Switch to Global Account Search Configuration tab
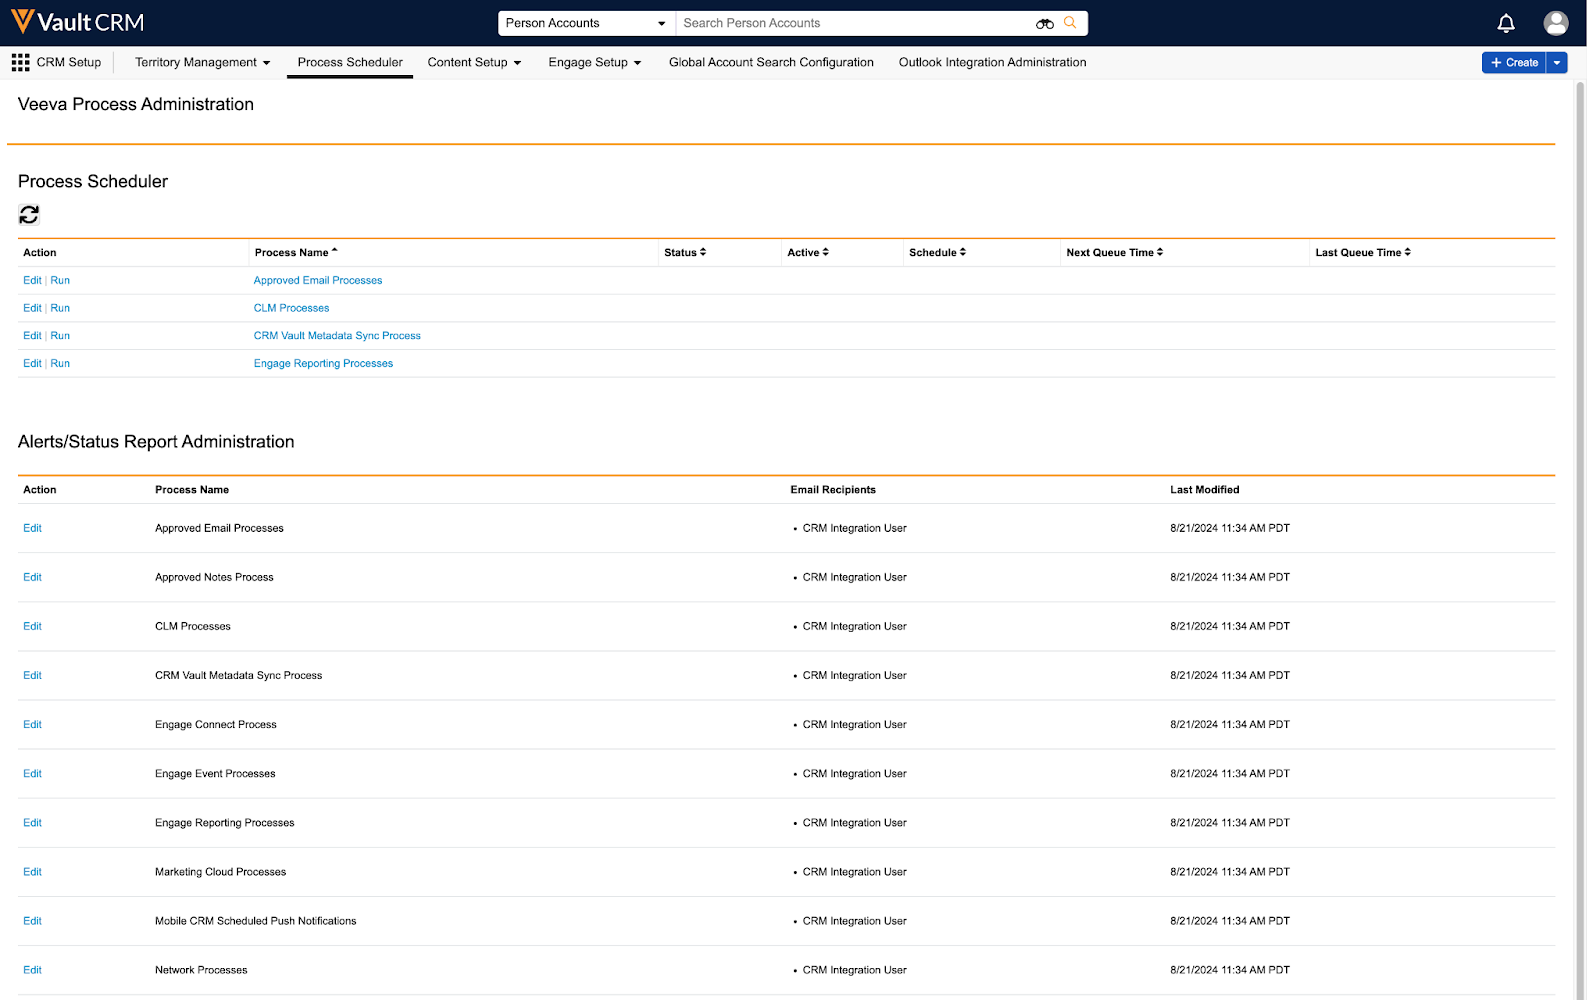Screen dimensions: 1587x1000 (771, 63)
